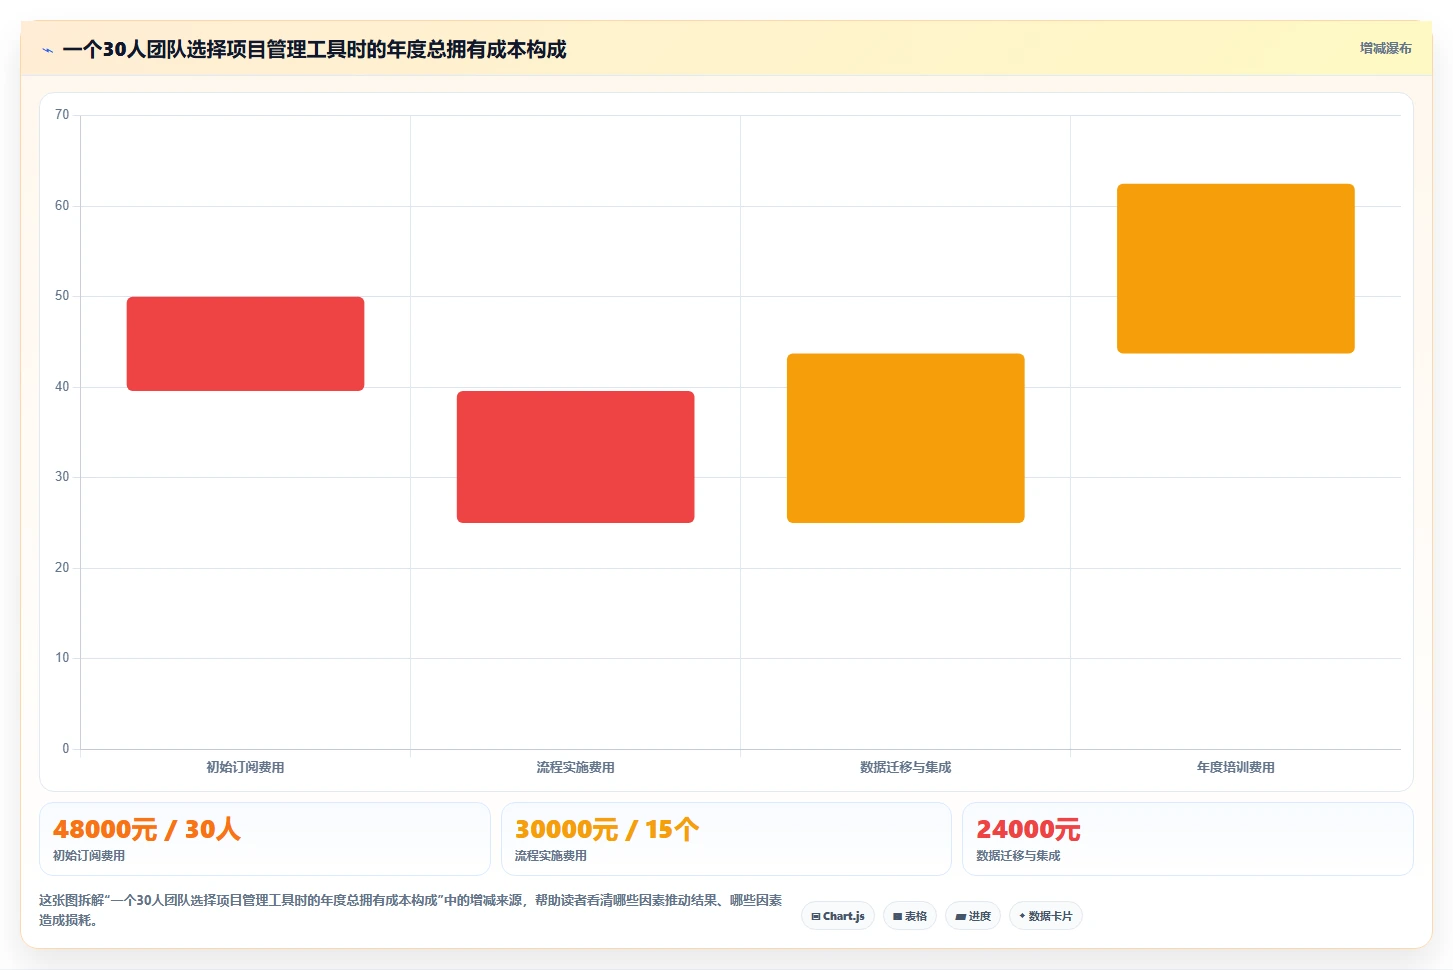The width and height of the screenshot is (1453, 970).
Task: Click the y-axis tick label 20
Action: pos(62,568)
